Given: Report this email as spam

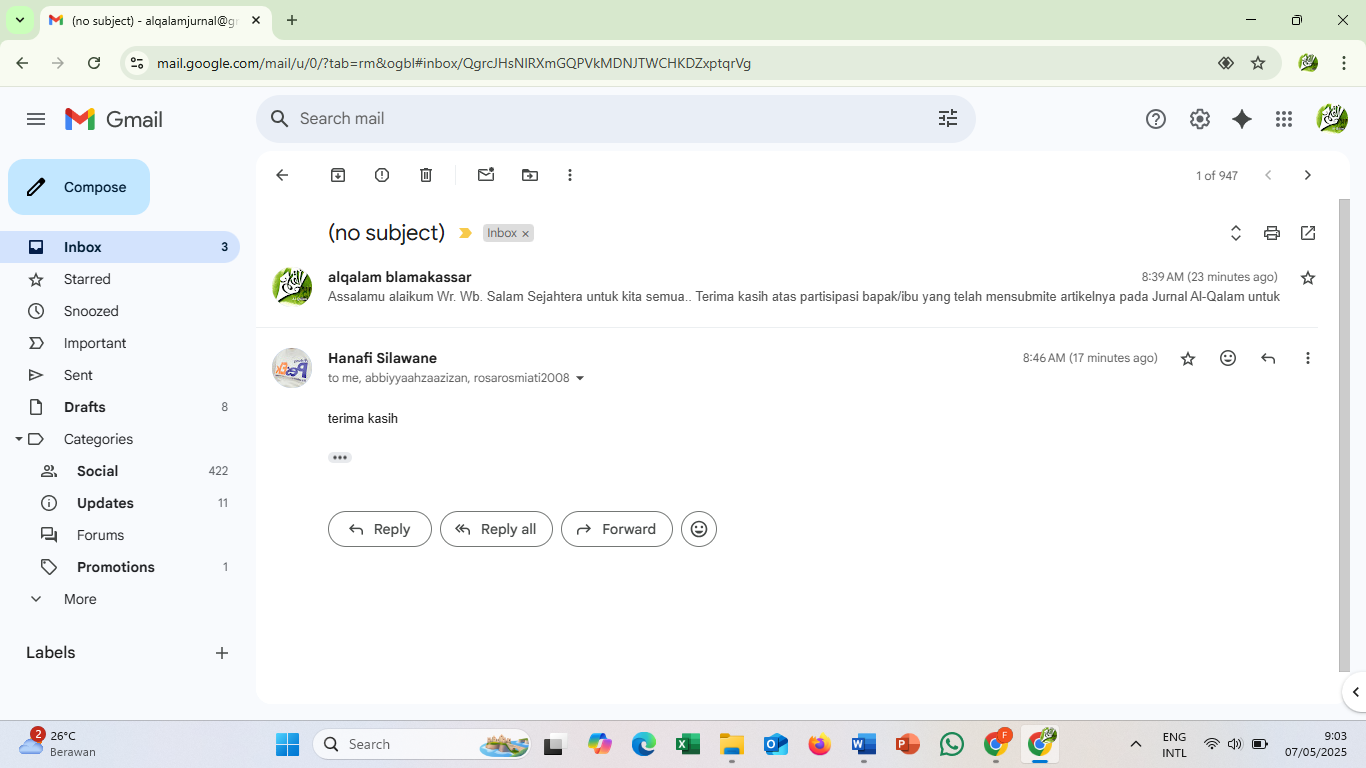Looking at the screenshot, I should coord(382,175).
